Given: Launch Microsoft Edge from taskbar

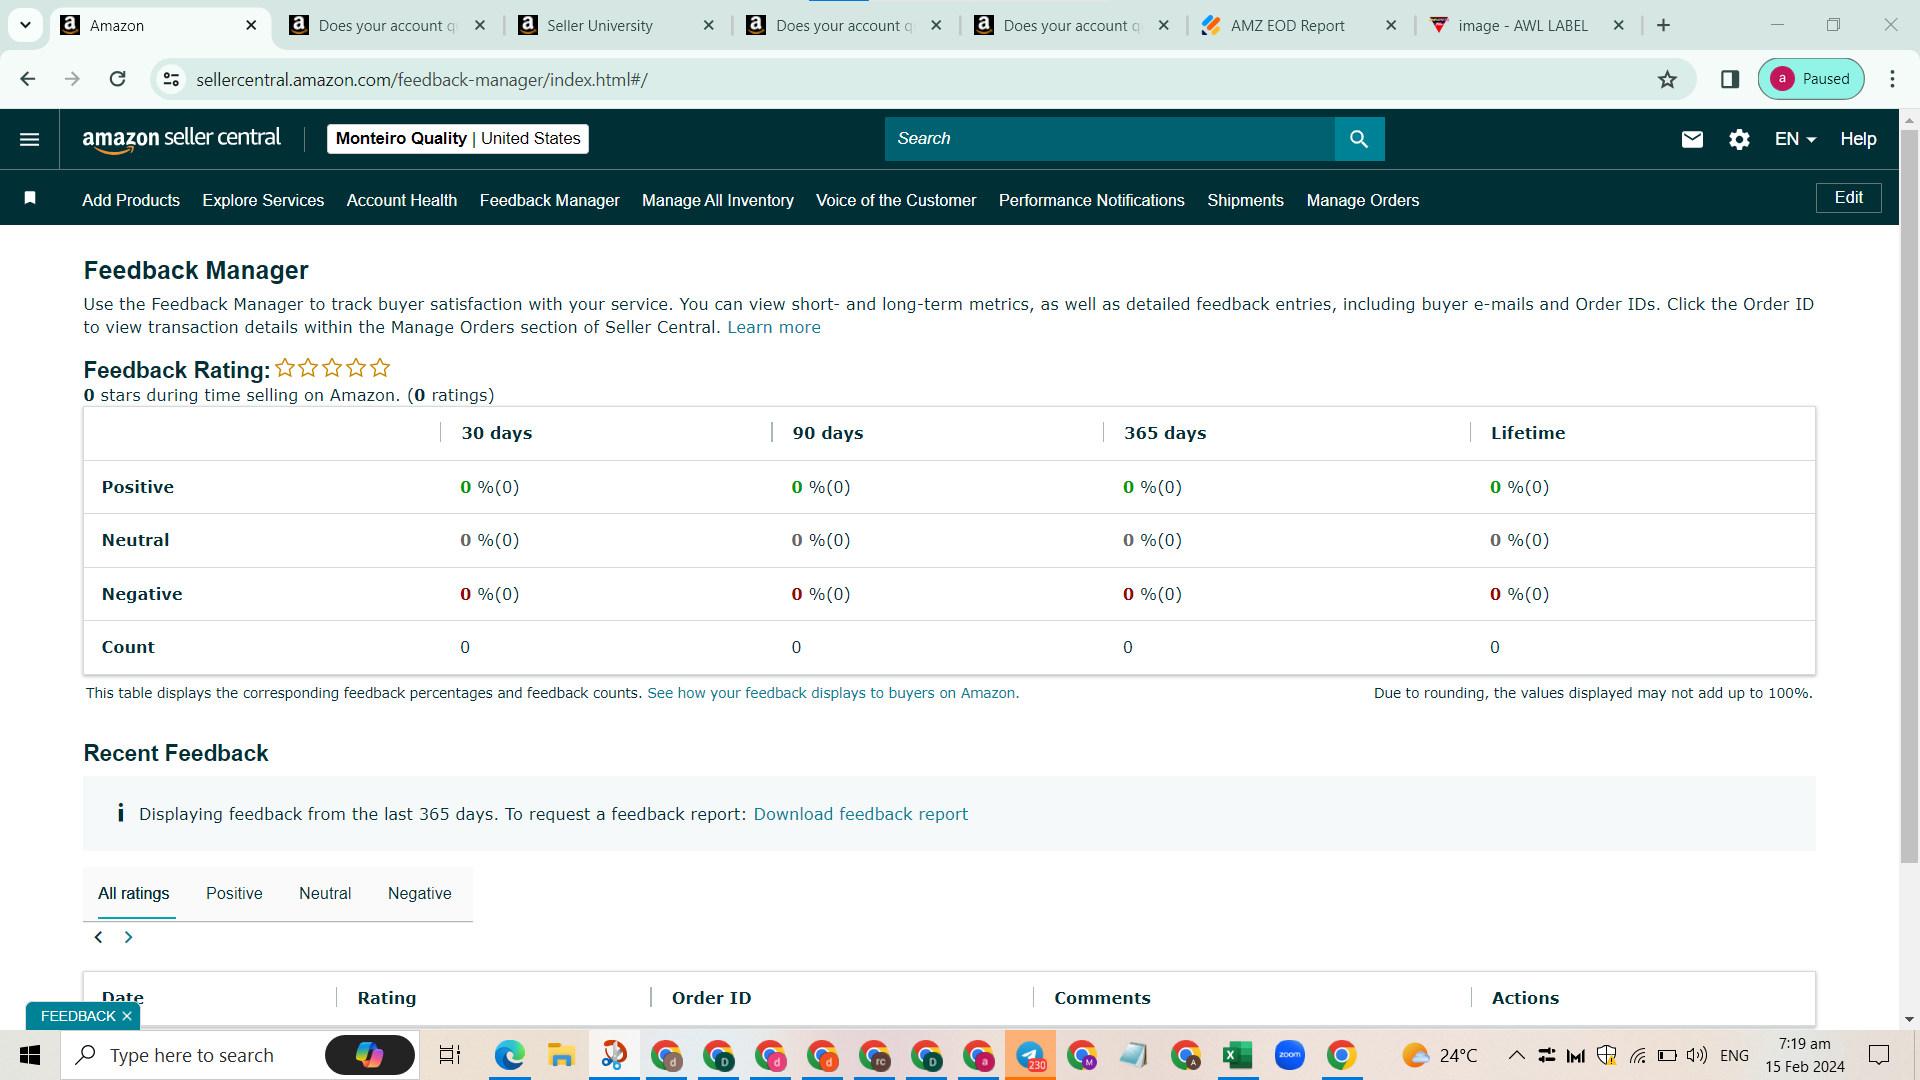Looking at the screenshot, I should click(x=510, y=1055).
